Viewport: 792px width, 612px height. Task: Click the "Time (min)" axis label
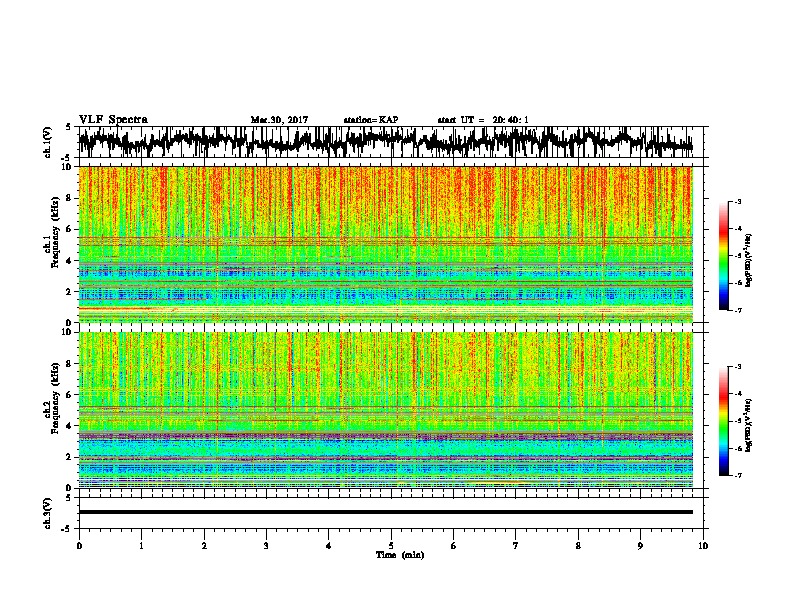[400, 555]
